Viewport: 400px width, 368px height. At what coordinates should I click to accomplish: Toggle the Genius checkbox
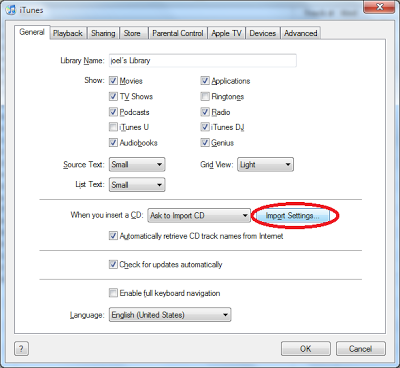click(205, 143)
